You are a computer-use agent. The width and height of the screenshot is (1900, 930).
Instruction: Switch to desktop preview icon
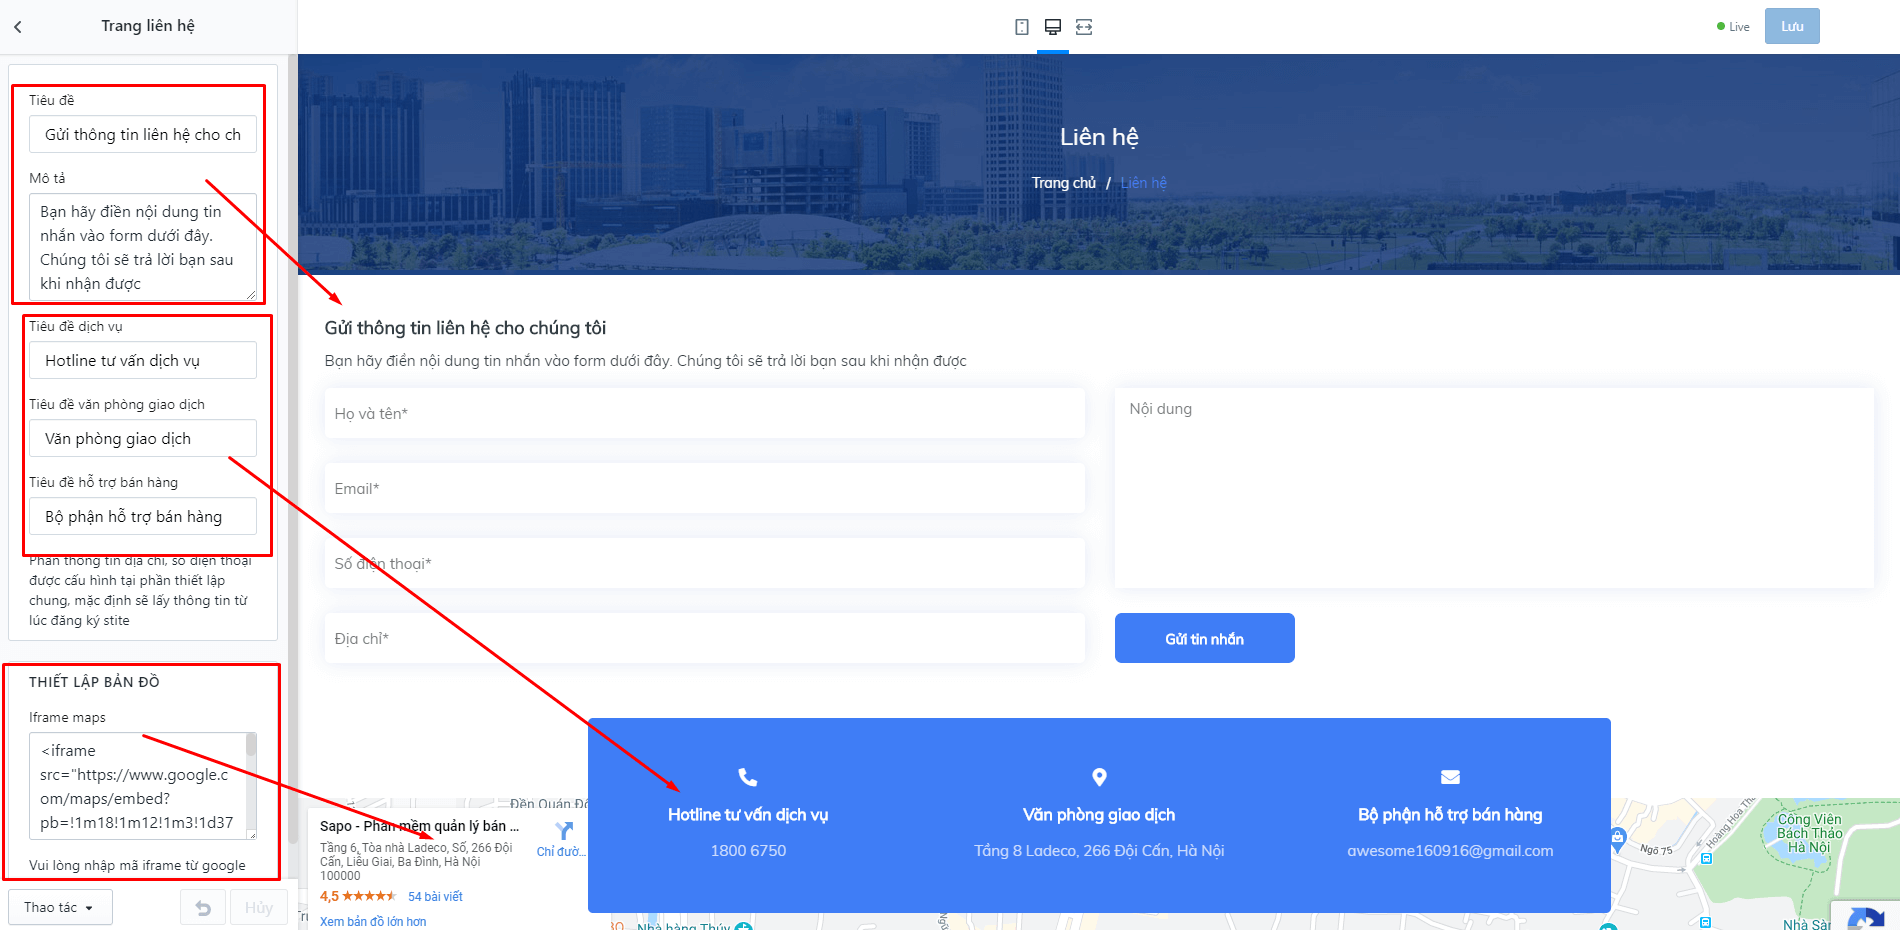click(x=1053, y=27)
